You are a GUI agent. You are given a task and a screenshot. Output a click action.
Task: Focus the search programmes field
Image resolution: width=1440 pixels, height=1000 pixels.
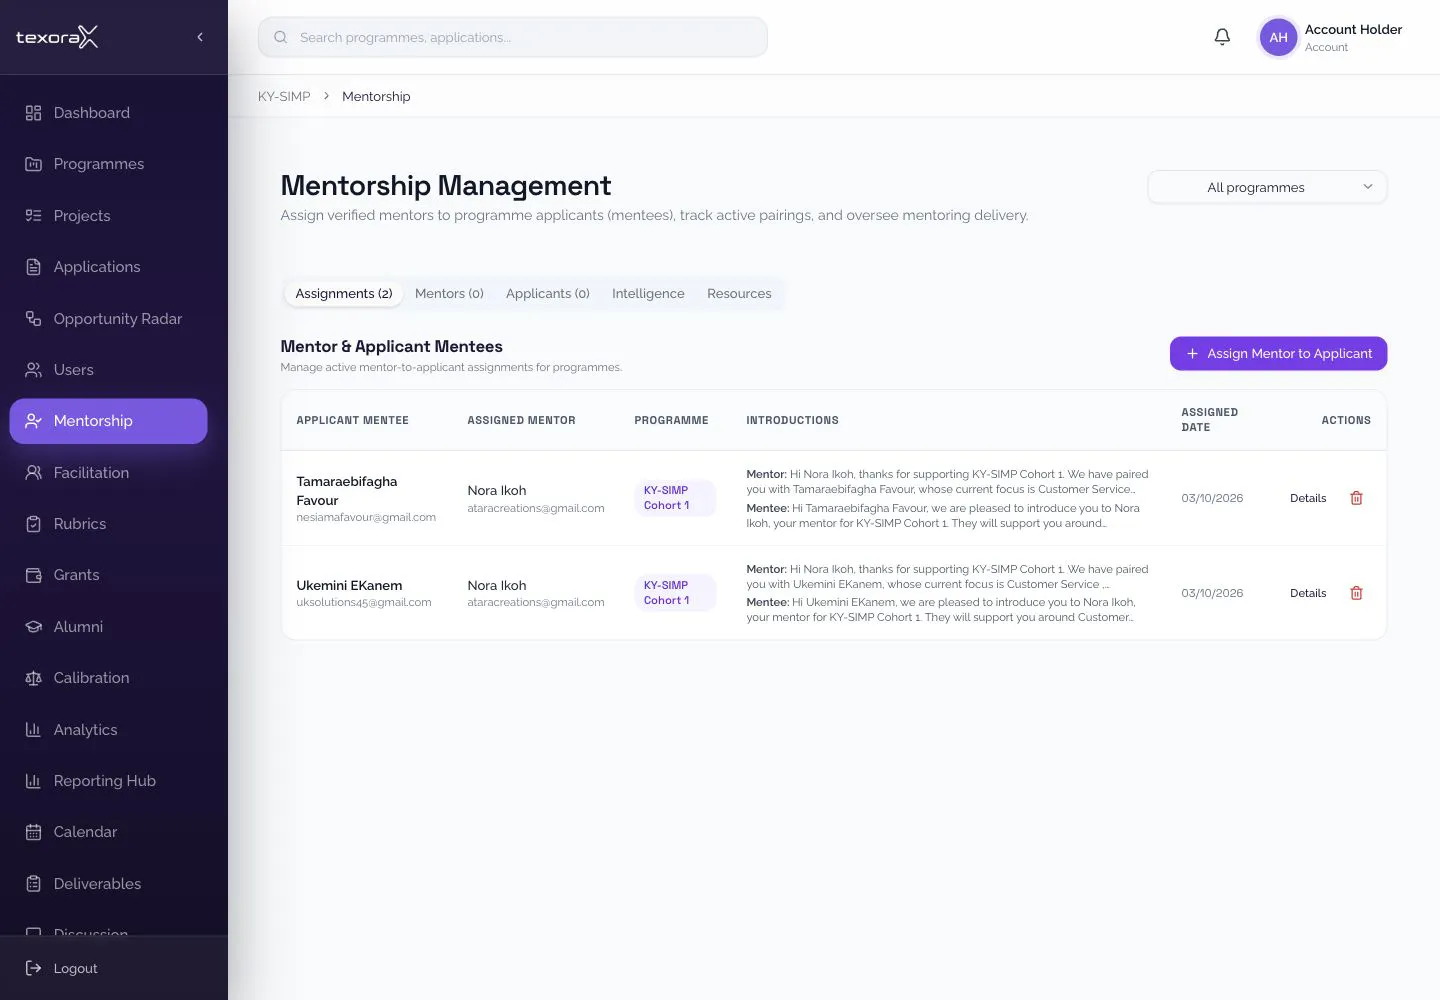click(513, 37)
